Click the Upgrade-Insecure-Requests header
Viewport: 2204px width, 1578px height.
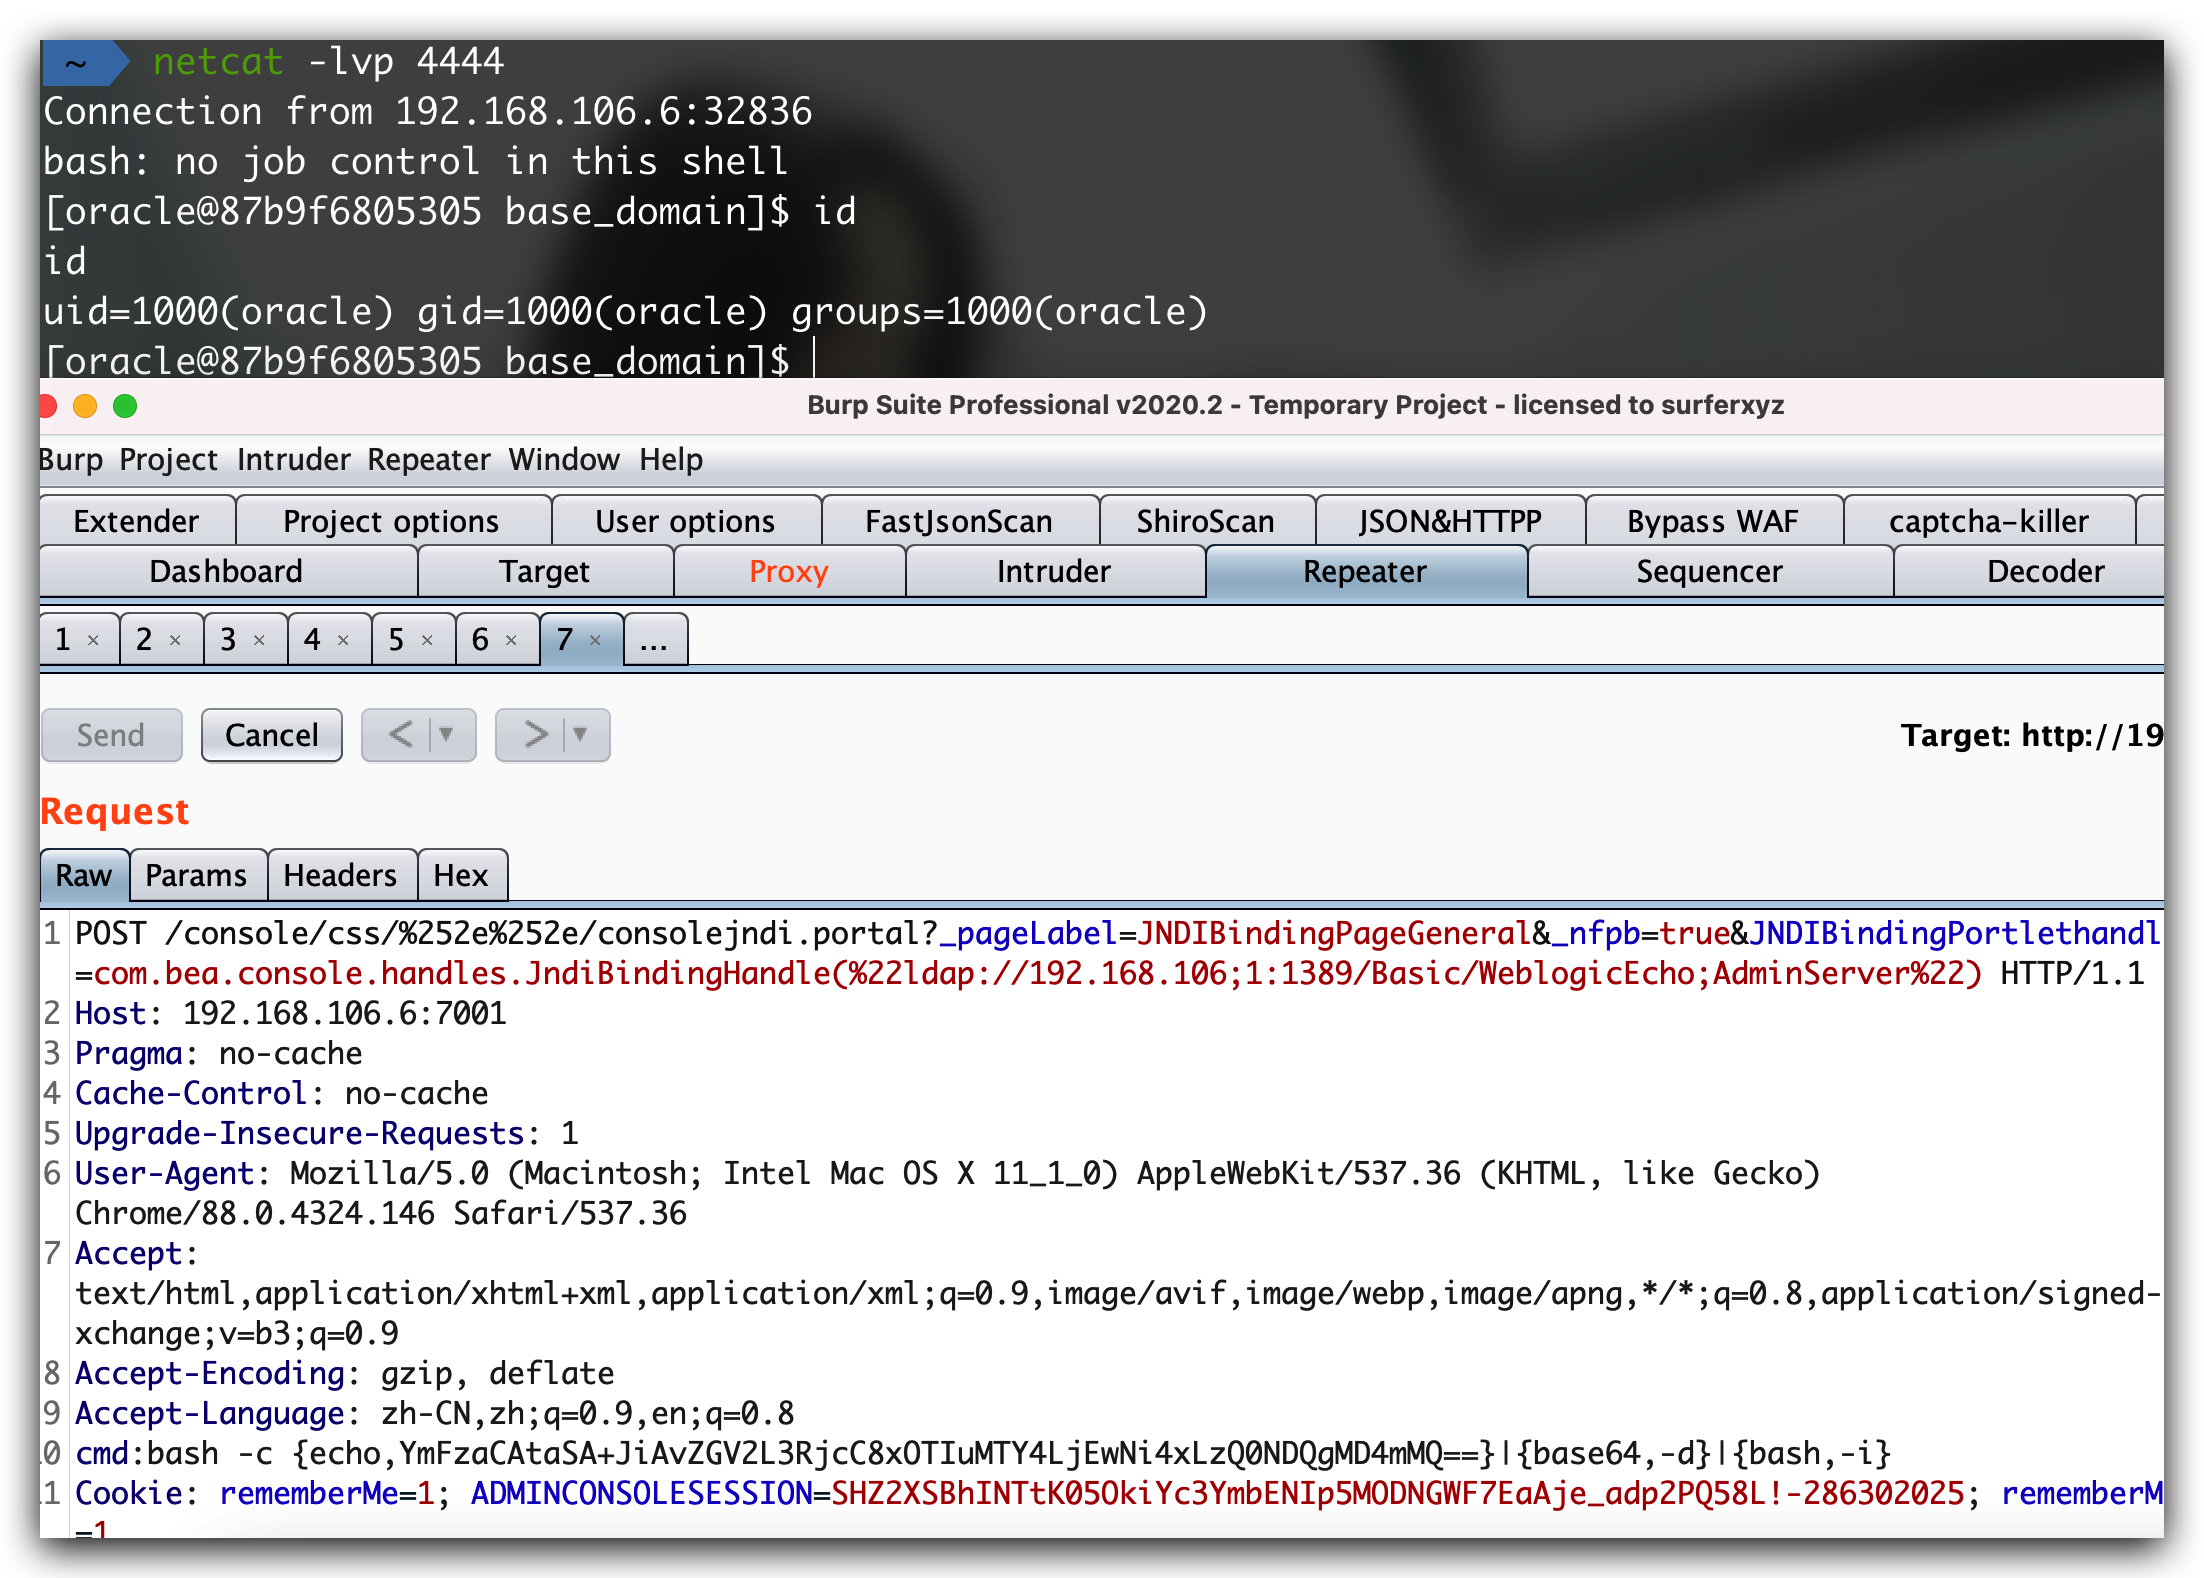(x=327, y=1133)
